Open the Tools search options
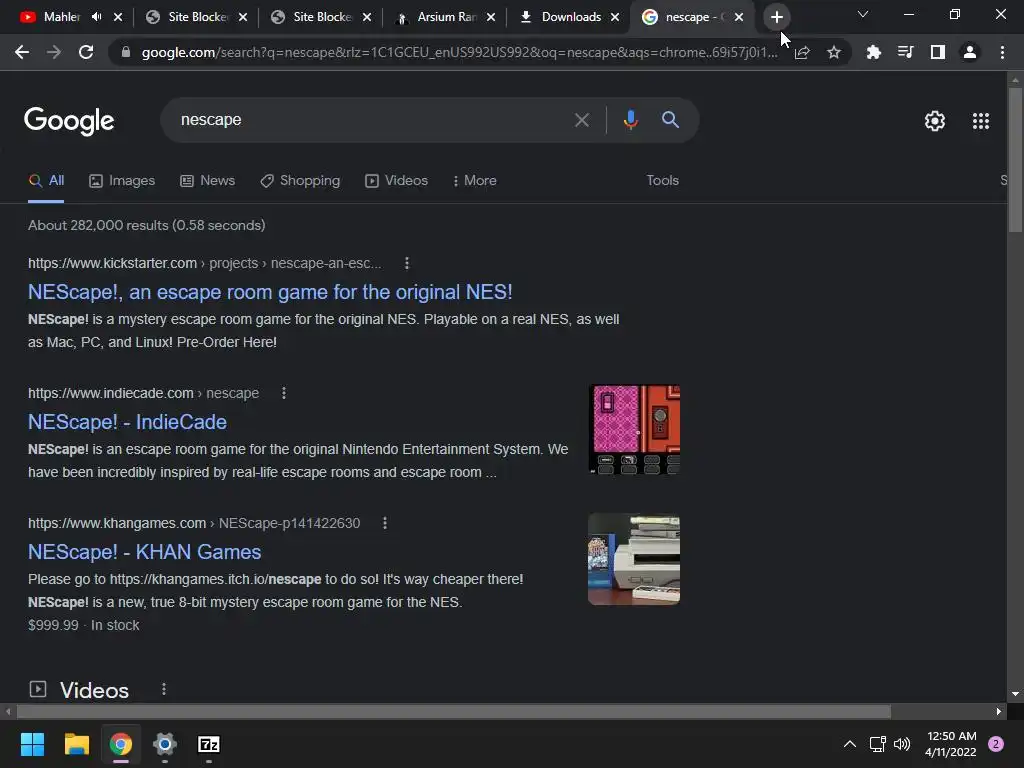Viewport: 1024px width, 768px height. click(x=662, y=181)
